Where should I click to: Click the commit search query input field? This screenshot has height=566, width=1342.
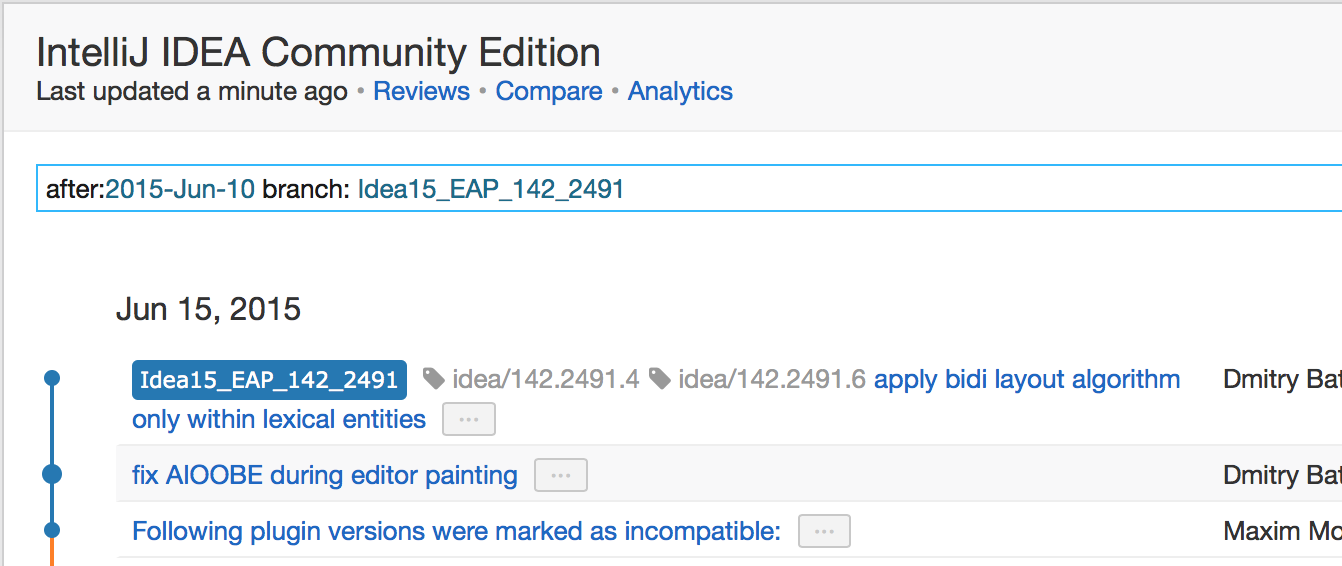pos(689,188)
